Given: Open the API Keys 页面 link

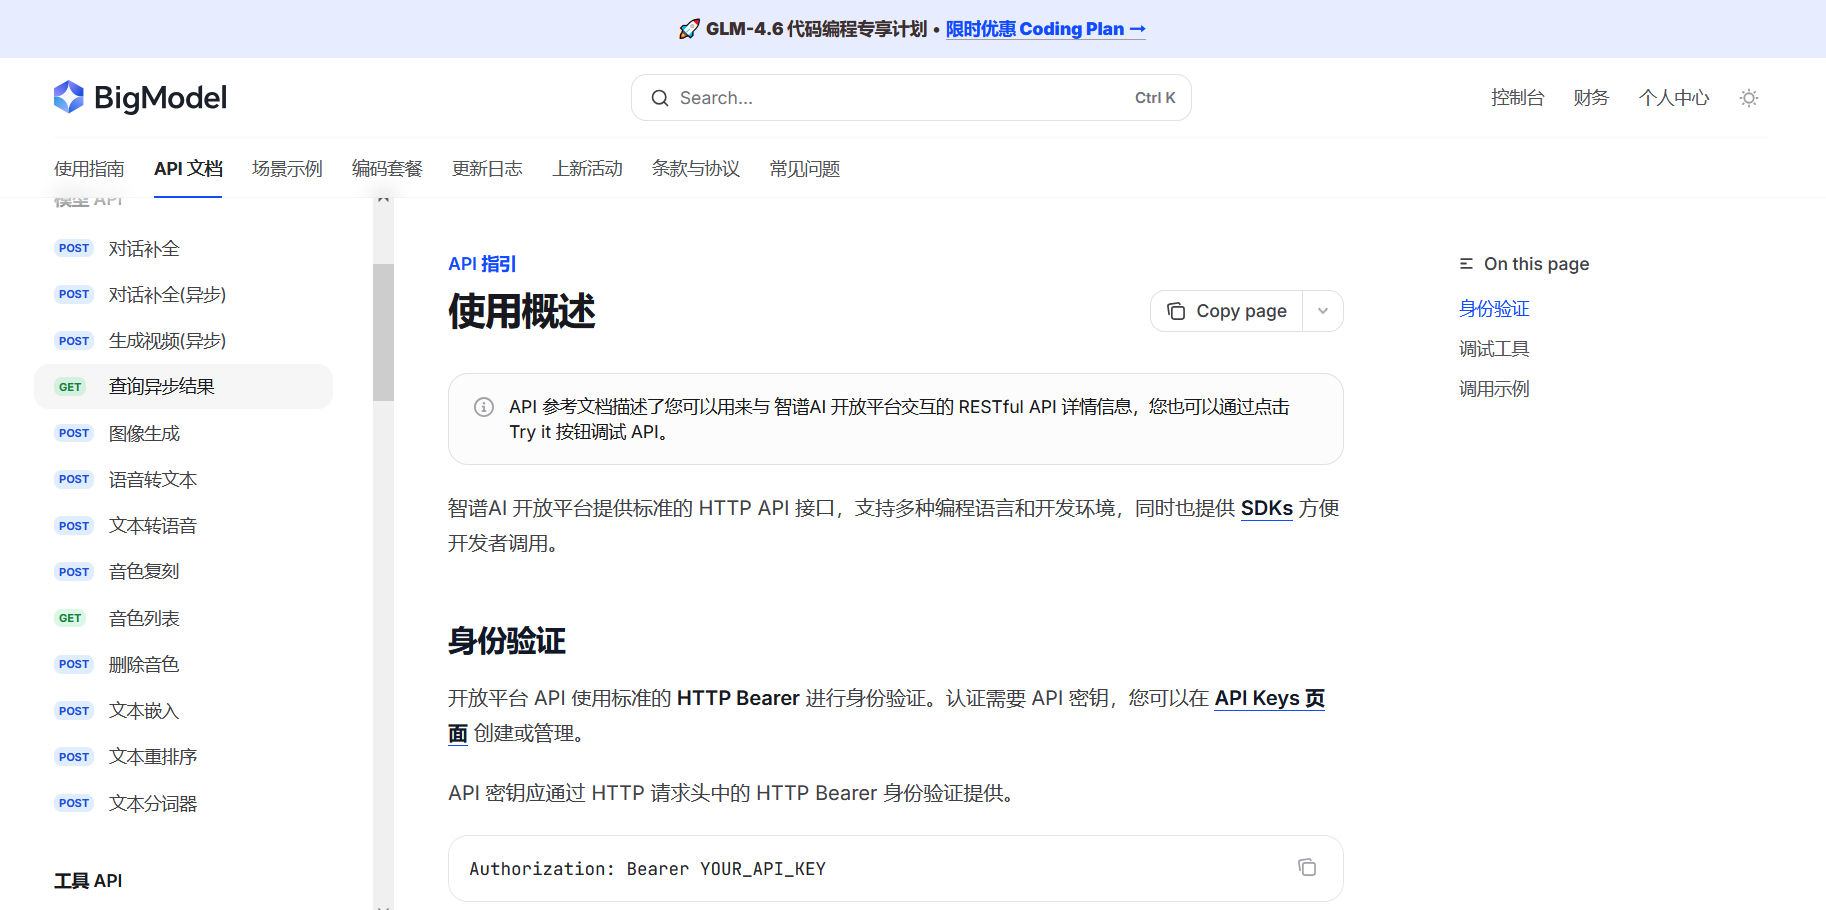Looking at the screenshot, I should (x=1270, y=698).
